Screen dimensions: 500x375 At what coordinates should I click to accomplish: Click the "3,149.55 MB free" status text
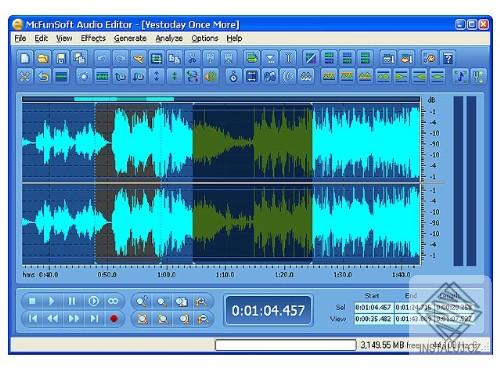pyautogui.click(x=390, y=345)
